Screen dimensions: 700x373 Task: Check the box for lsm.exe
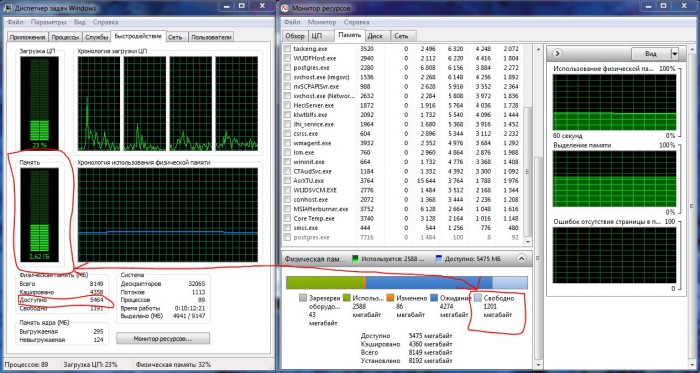[288, 152]
